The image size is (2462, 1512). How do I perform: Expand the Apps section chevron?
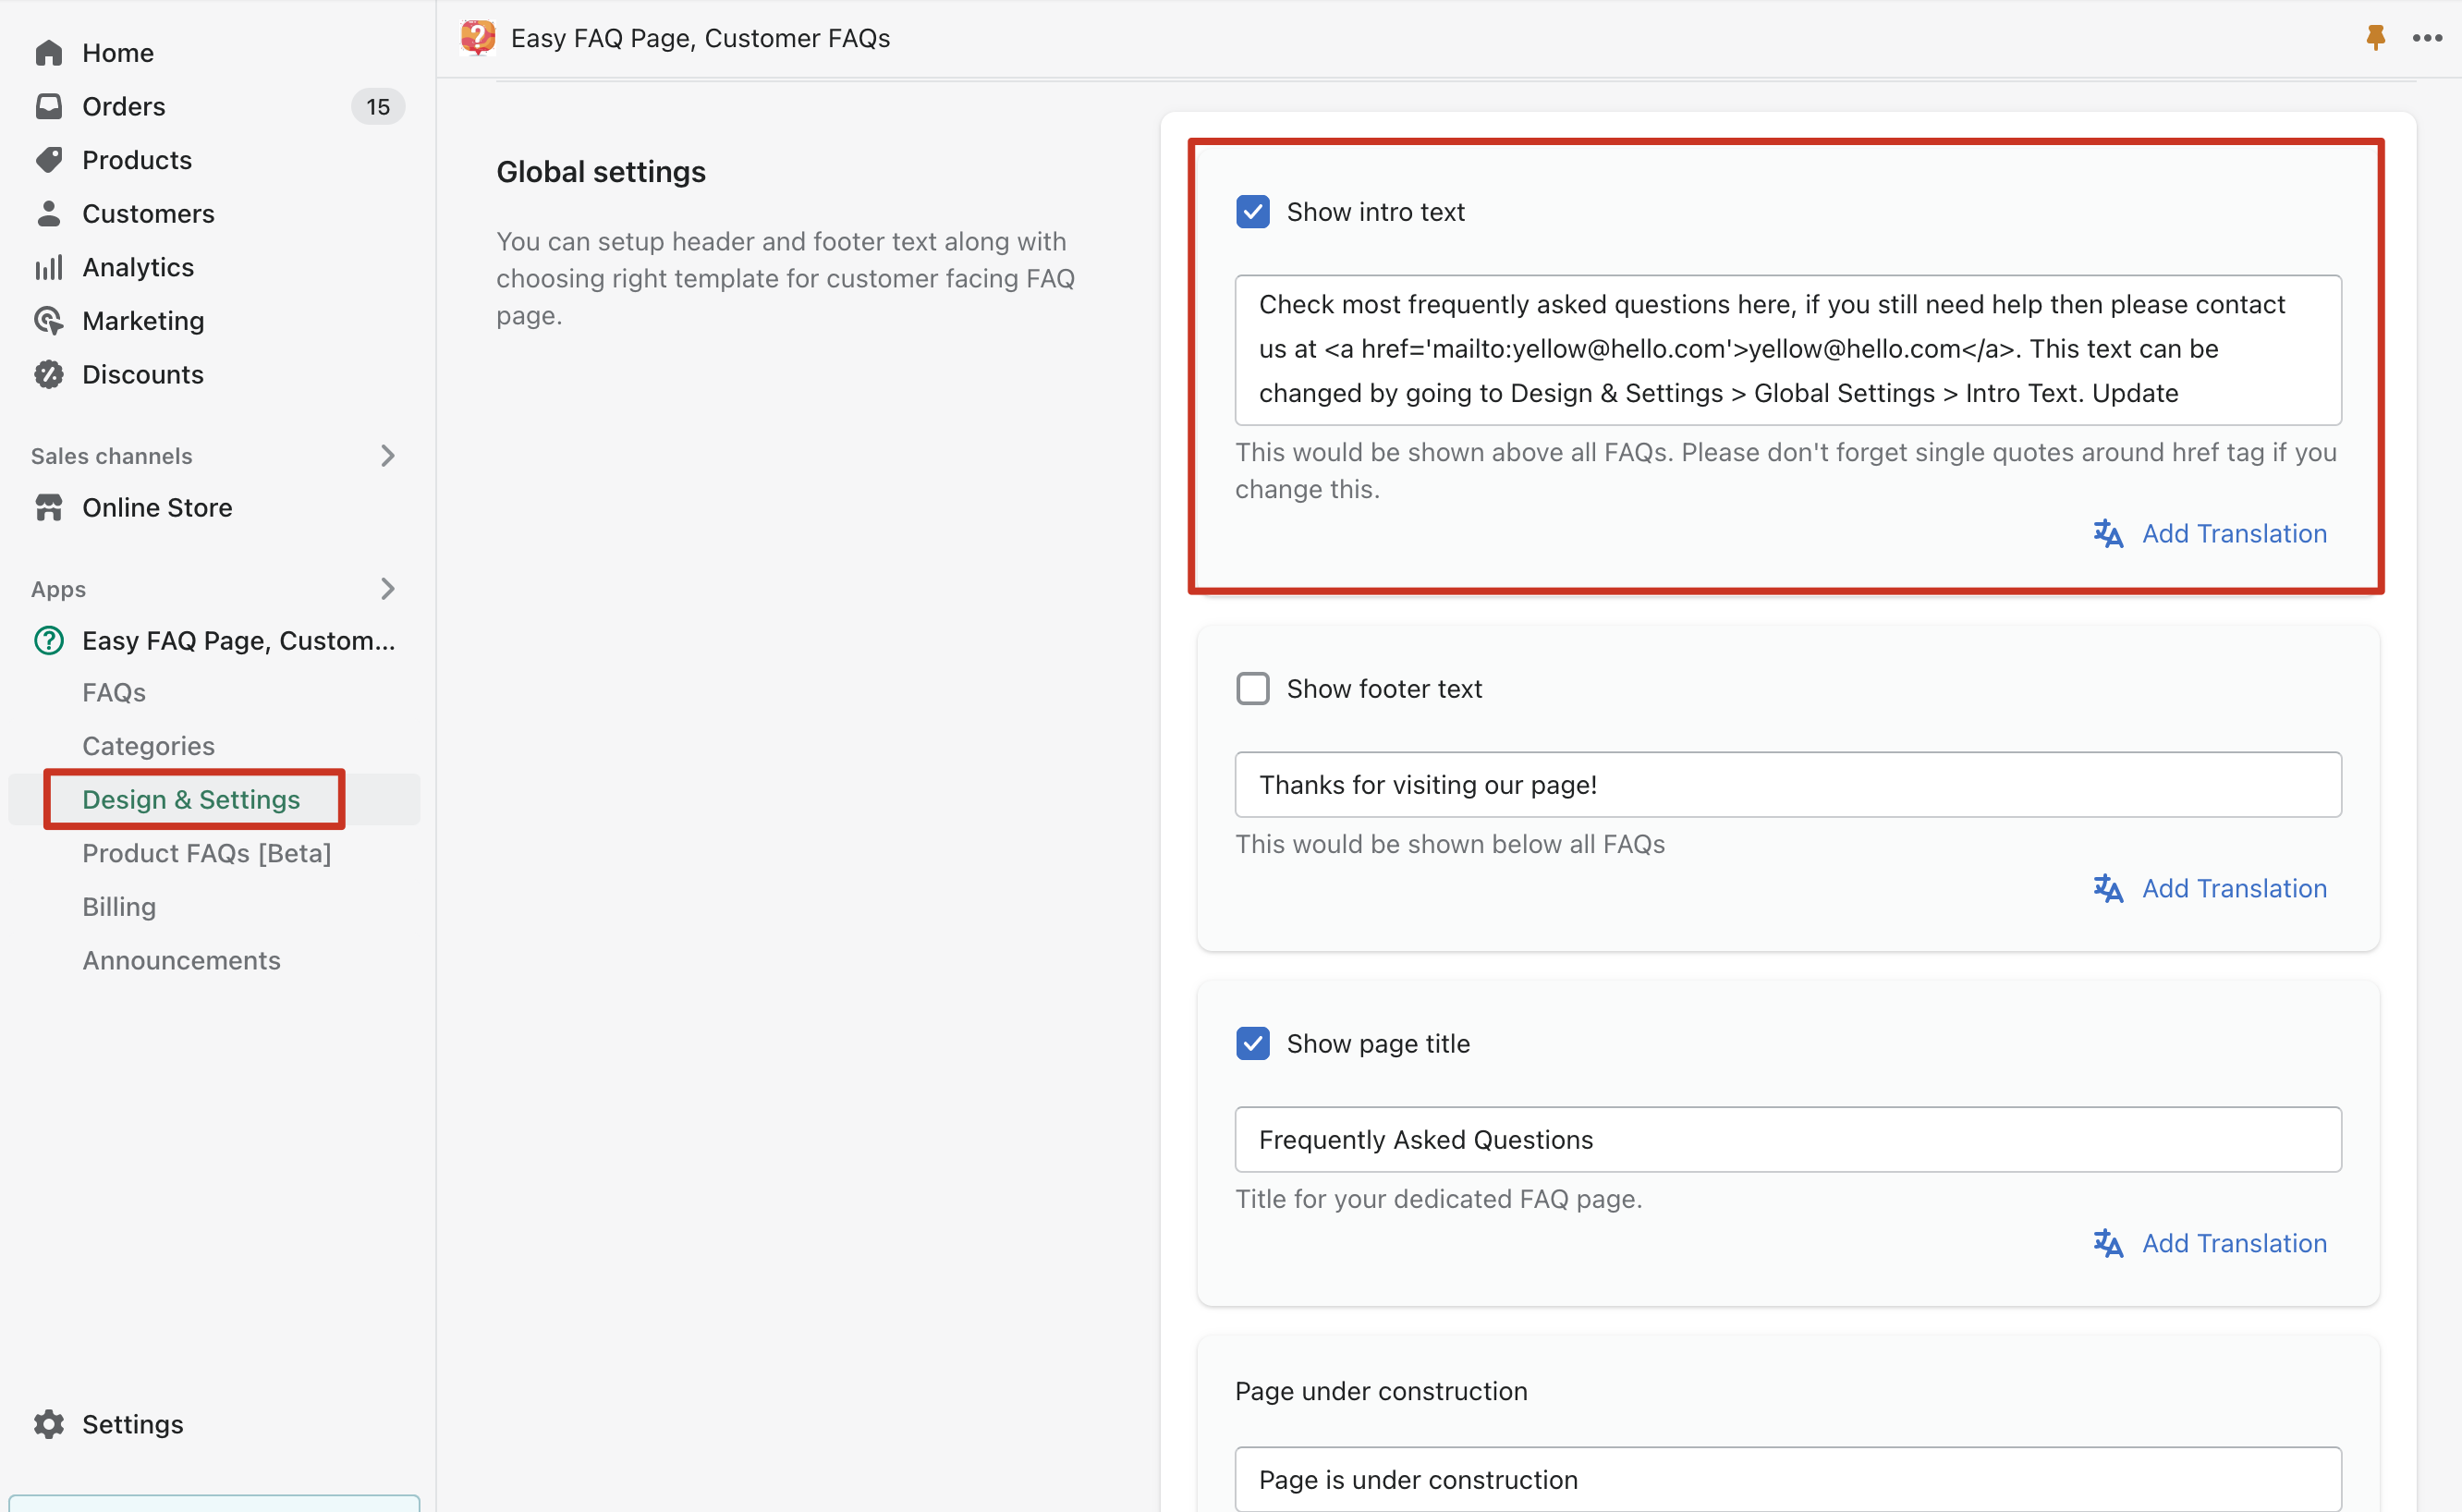pyautogui.click(x=388, y=589)
